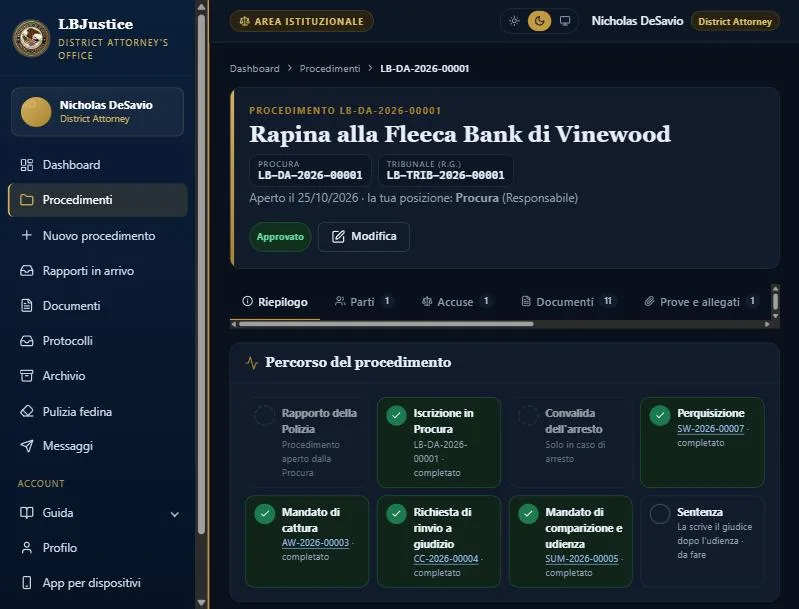
Task: Click the tab bar scroll right arrow
Action: coord(767,324)
